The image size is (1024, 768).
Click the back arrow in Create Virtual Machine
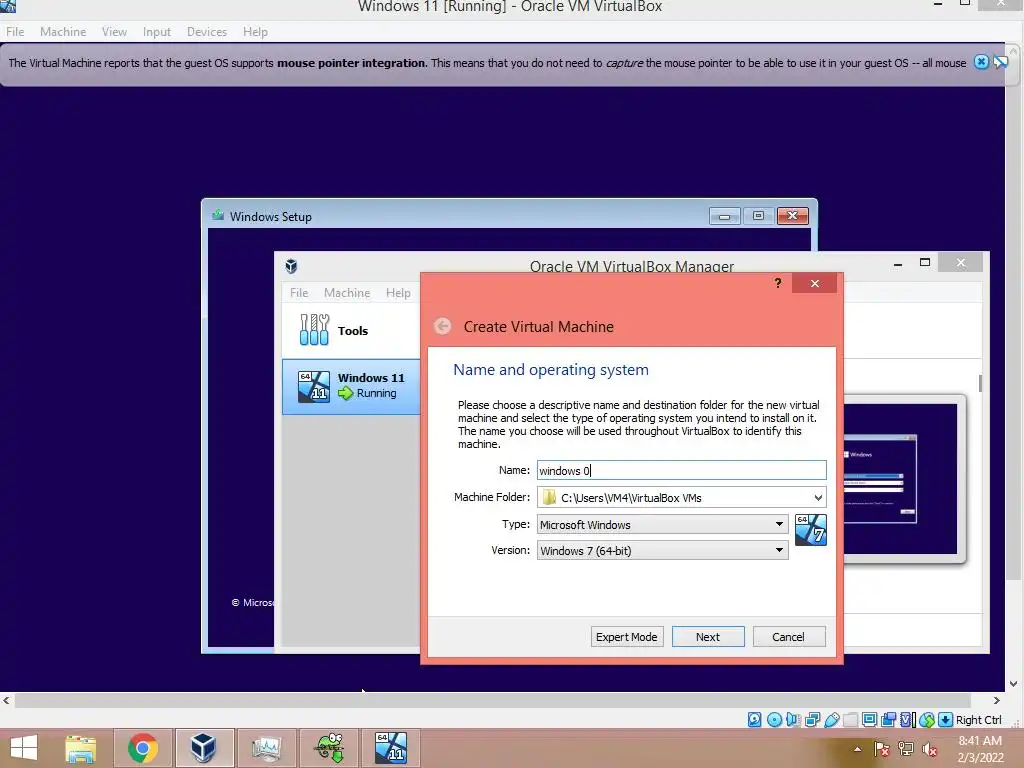(443, 326)
